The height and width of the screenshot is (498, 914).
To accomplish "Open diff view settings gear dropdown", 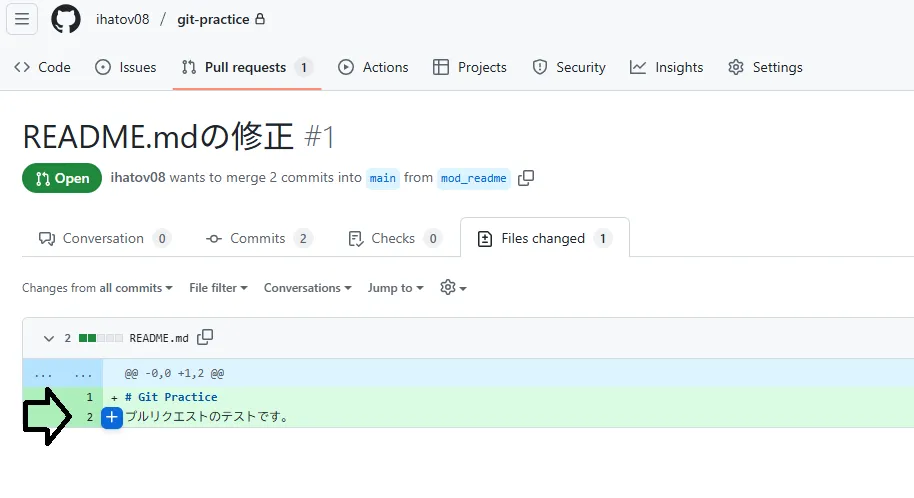I will (x=454, y=287).
